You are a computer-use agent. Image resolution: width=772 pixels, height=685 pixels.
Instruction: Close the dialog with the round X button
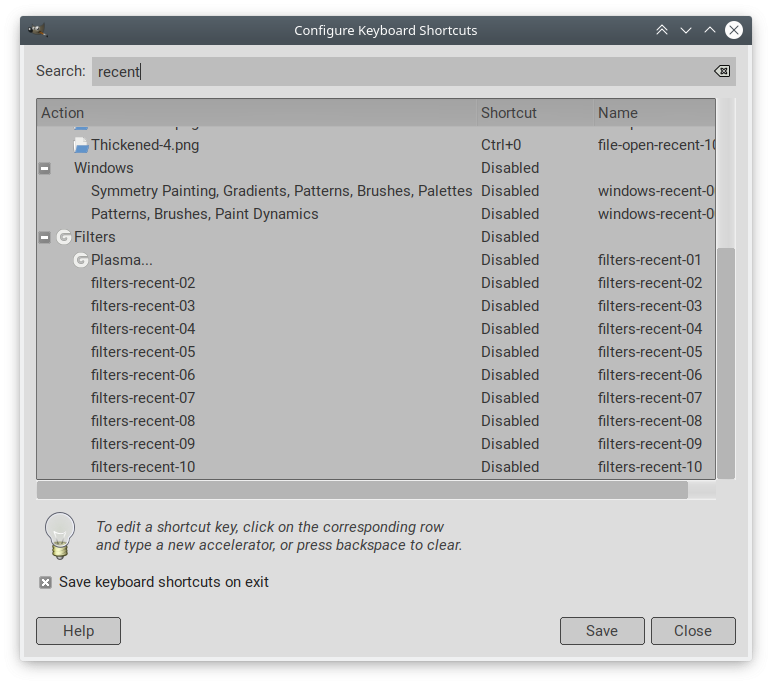click(x=734, y=31)
